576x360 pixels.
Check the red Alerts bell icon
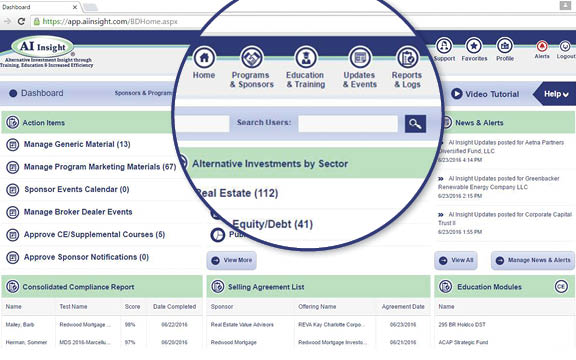click(x=542, y=46)
